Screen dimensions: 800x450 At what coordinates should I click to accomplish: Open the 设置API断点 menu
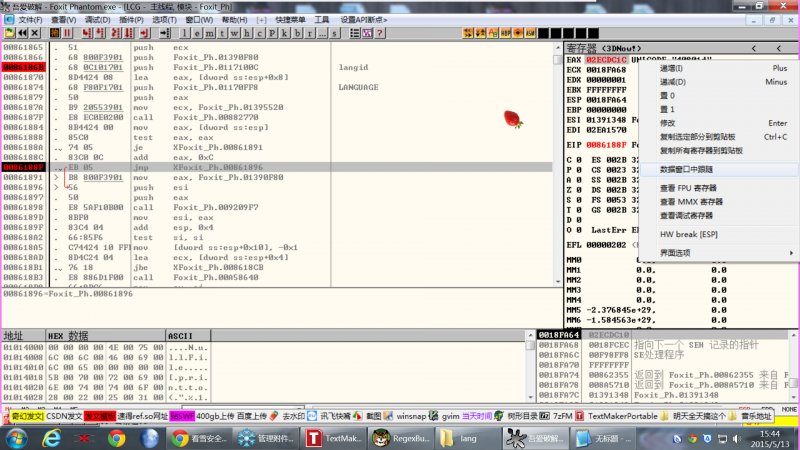coord(364,20)
